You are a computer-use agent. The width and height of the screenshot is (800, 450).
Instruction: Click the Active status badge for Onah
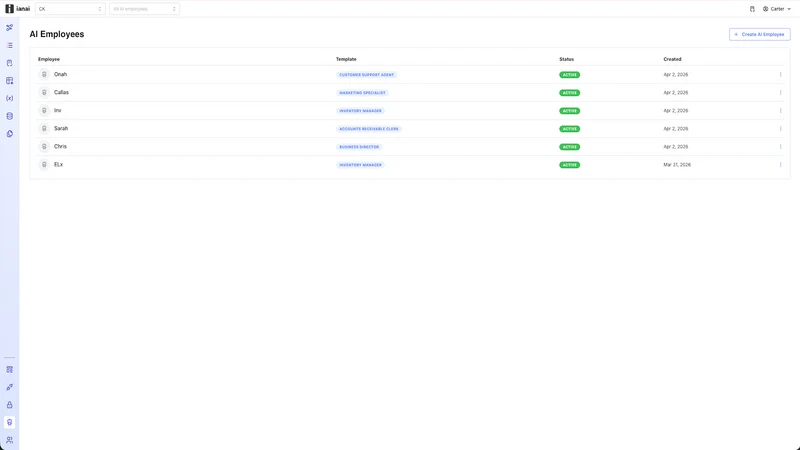[x=569, y=75]
